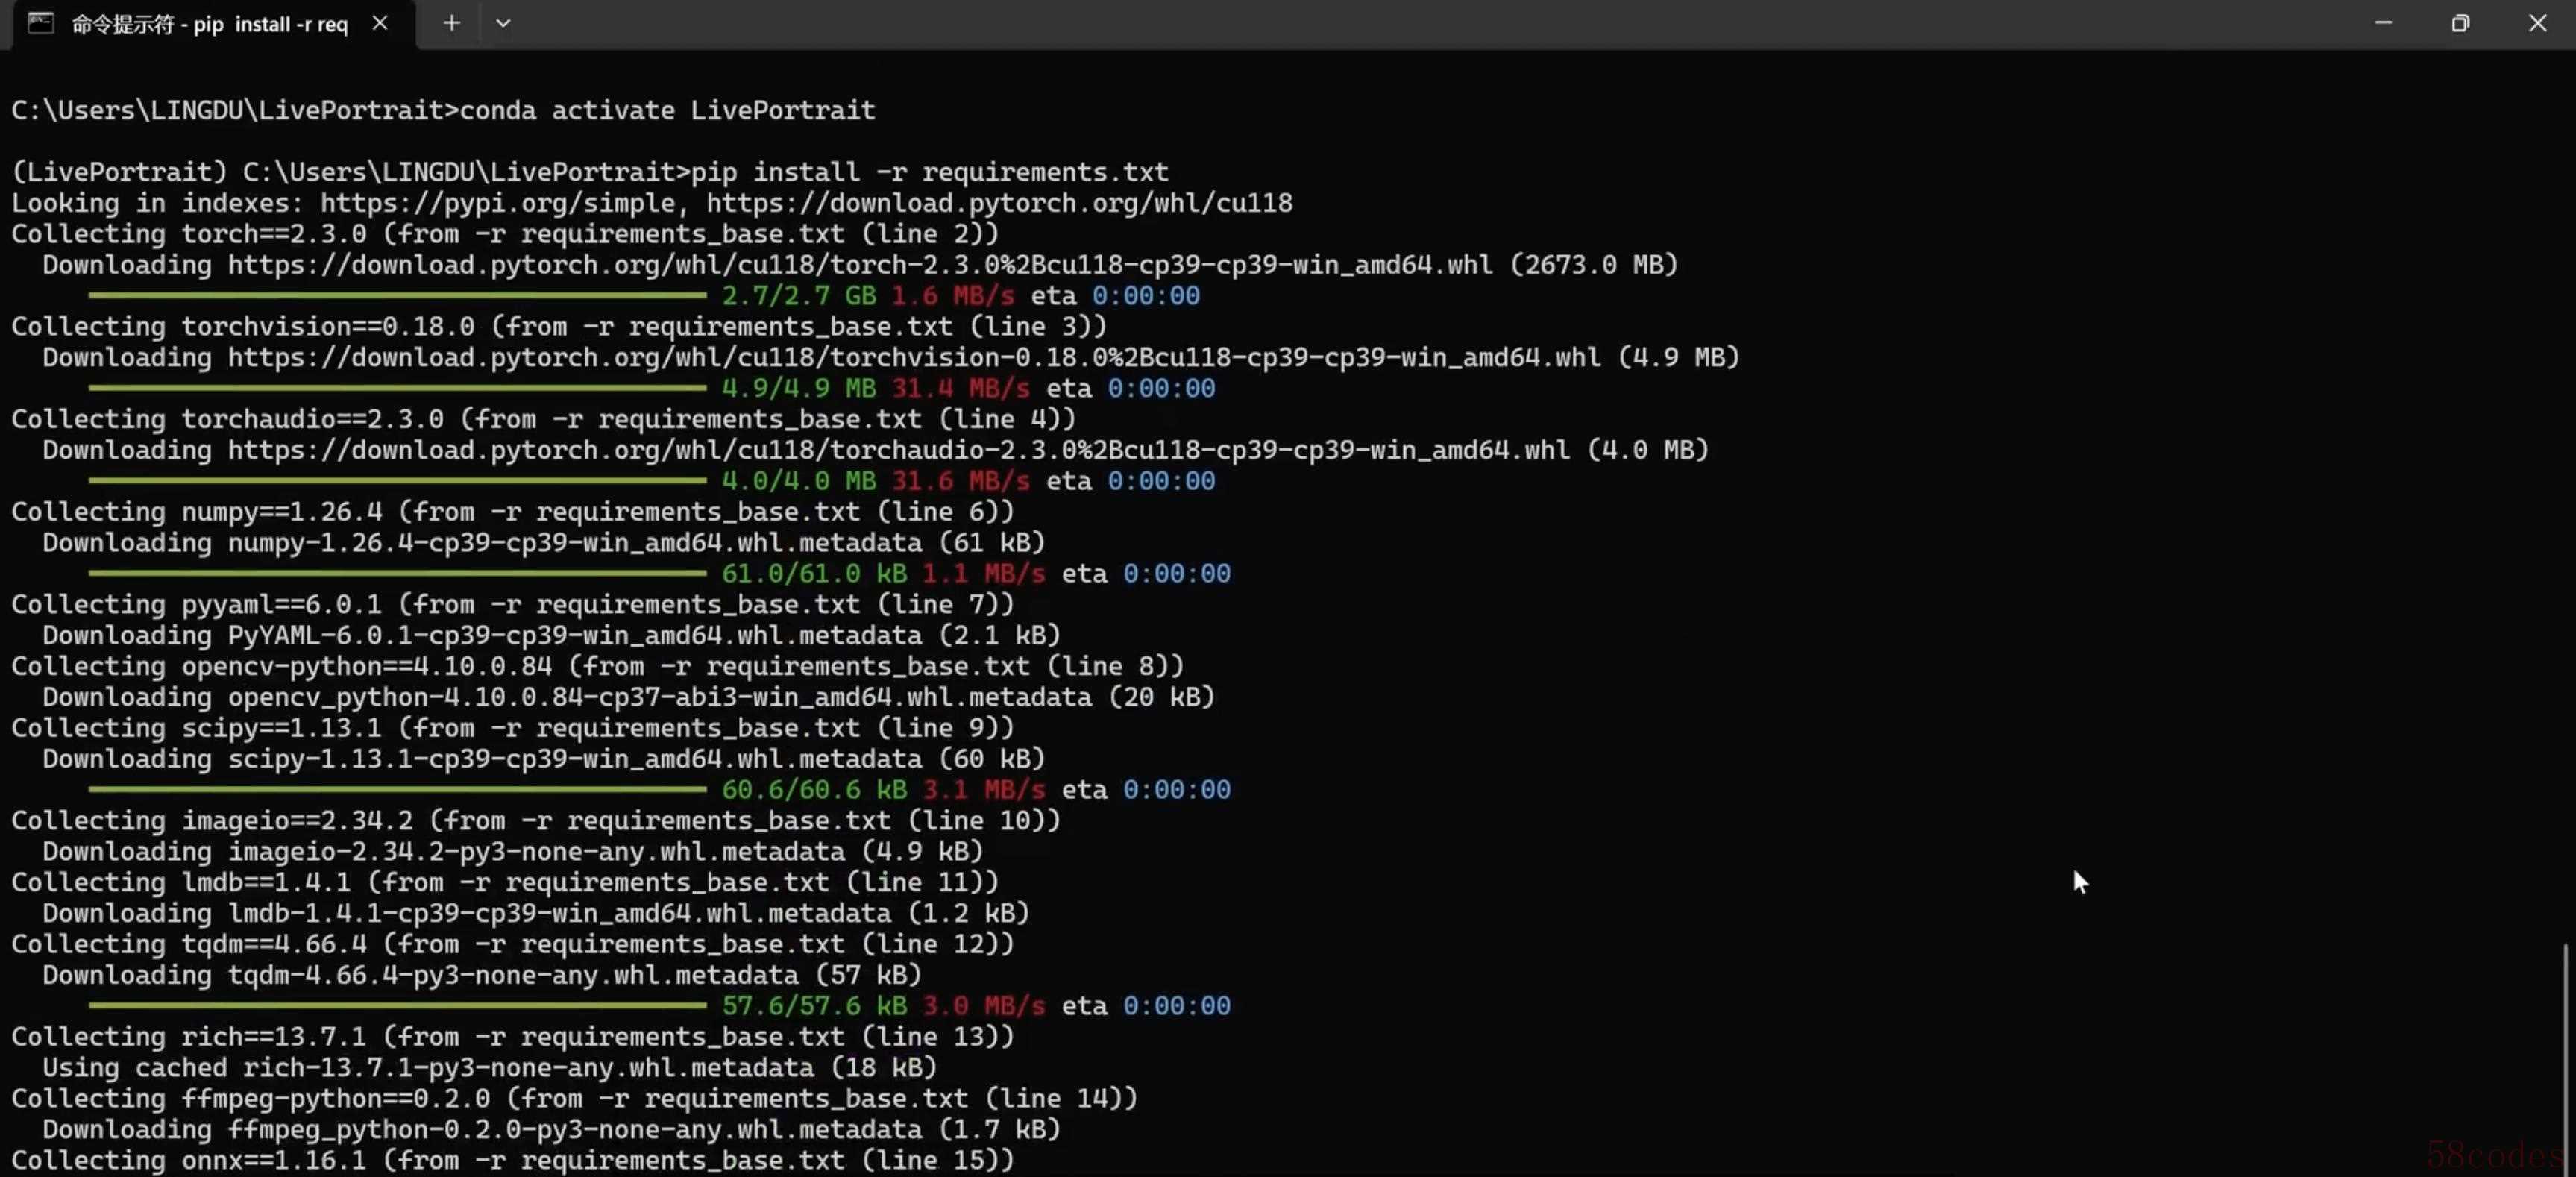Expand the terminal profiles dropdown
The height and width of the screenshot is (1177, 2576).
pyautogui.click(x=503, y=23)
